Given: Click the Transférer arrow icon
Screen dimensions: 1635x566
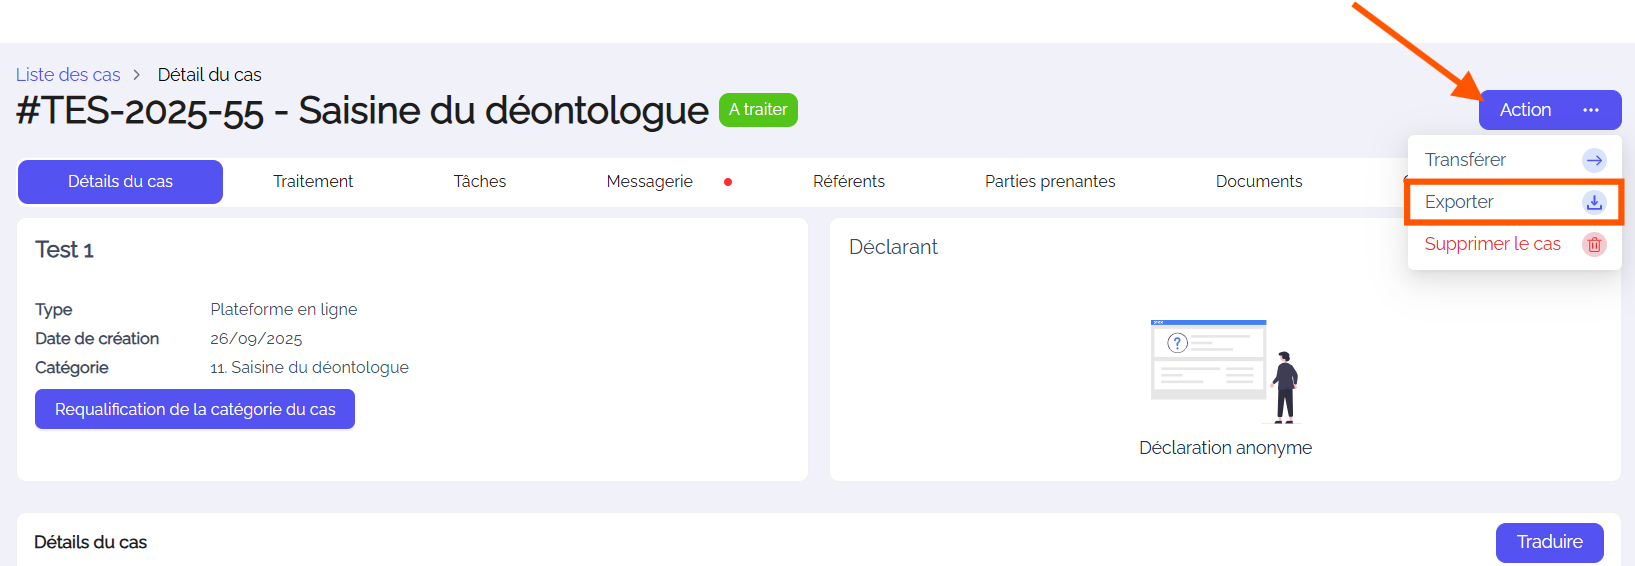Looking at the screenshot, I should [x=1594, y=160].
